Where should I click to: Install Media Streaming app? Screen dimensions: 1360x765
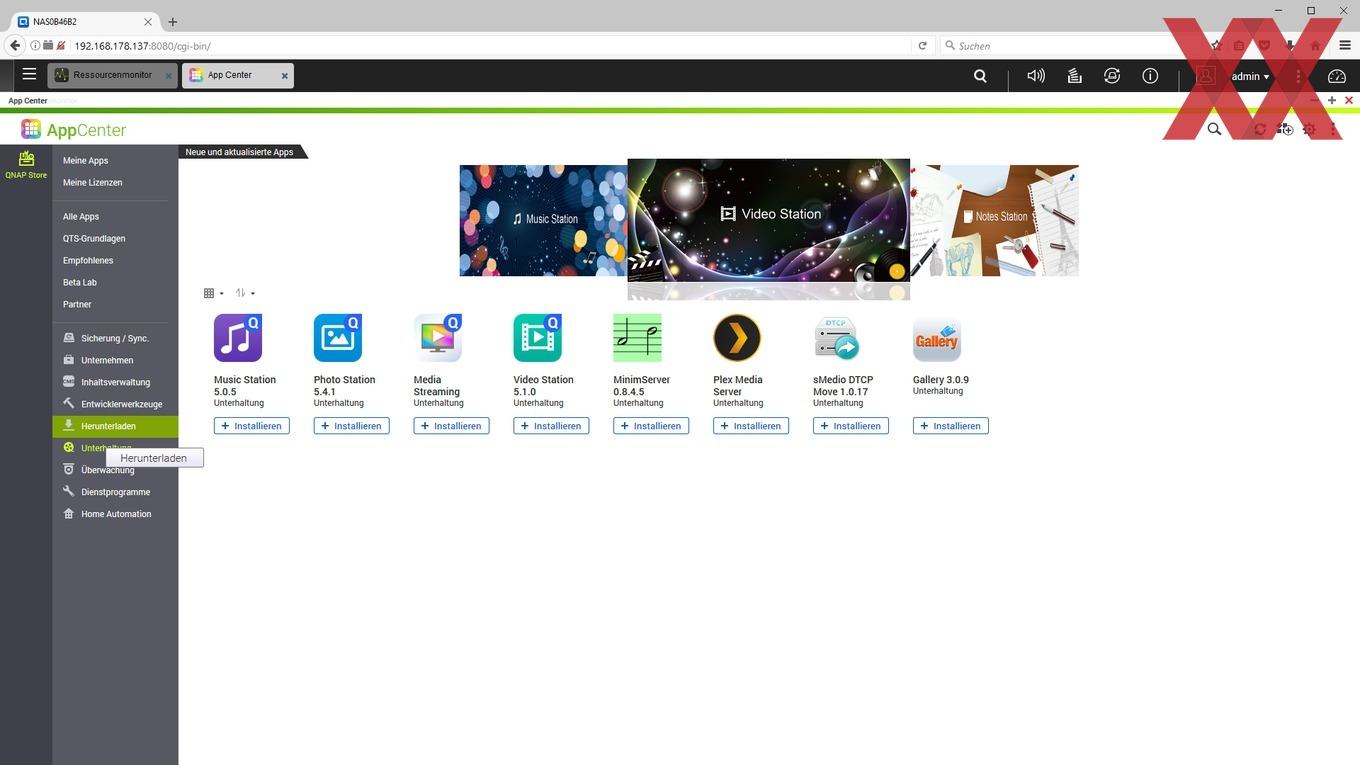click(x=451, y=426)
